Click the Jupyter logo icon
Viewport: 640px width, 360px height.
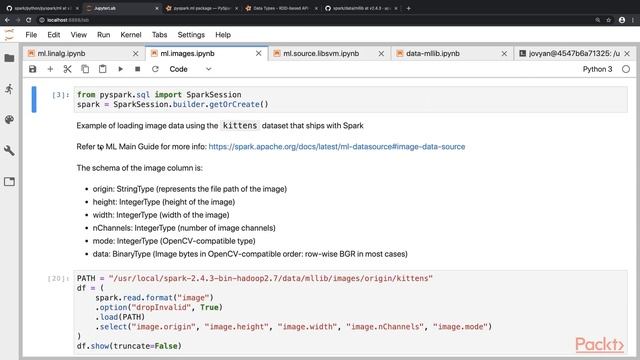pyautogui.click(x=9, y=35)
